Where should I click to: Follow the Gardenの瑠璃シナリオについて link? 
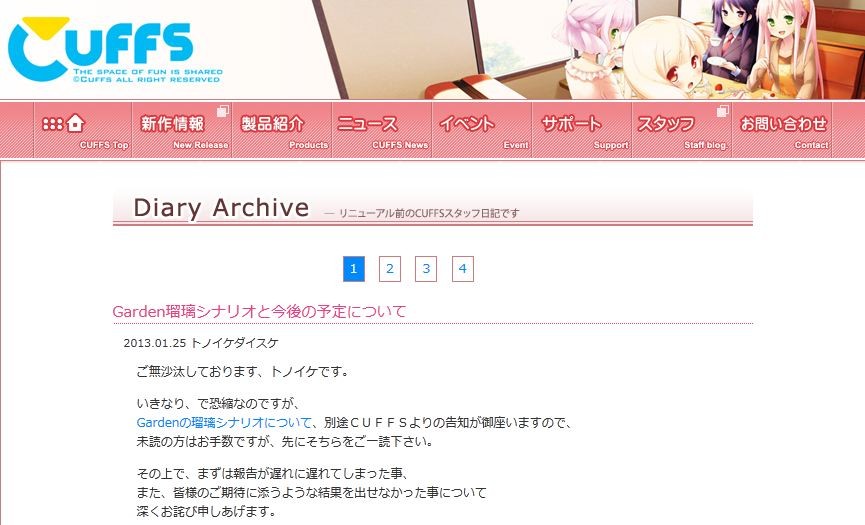coord(224,423)
